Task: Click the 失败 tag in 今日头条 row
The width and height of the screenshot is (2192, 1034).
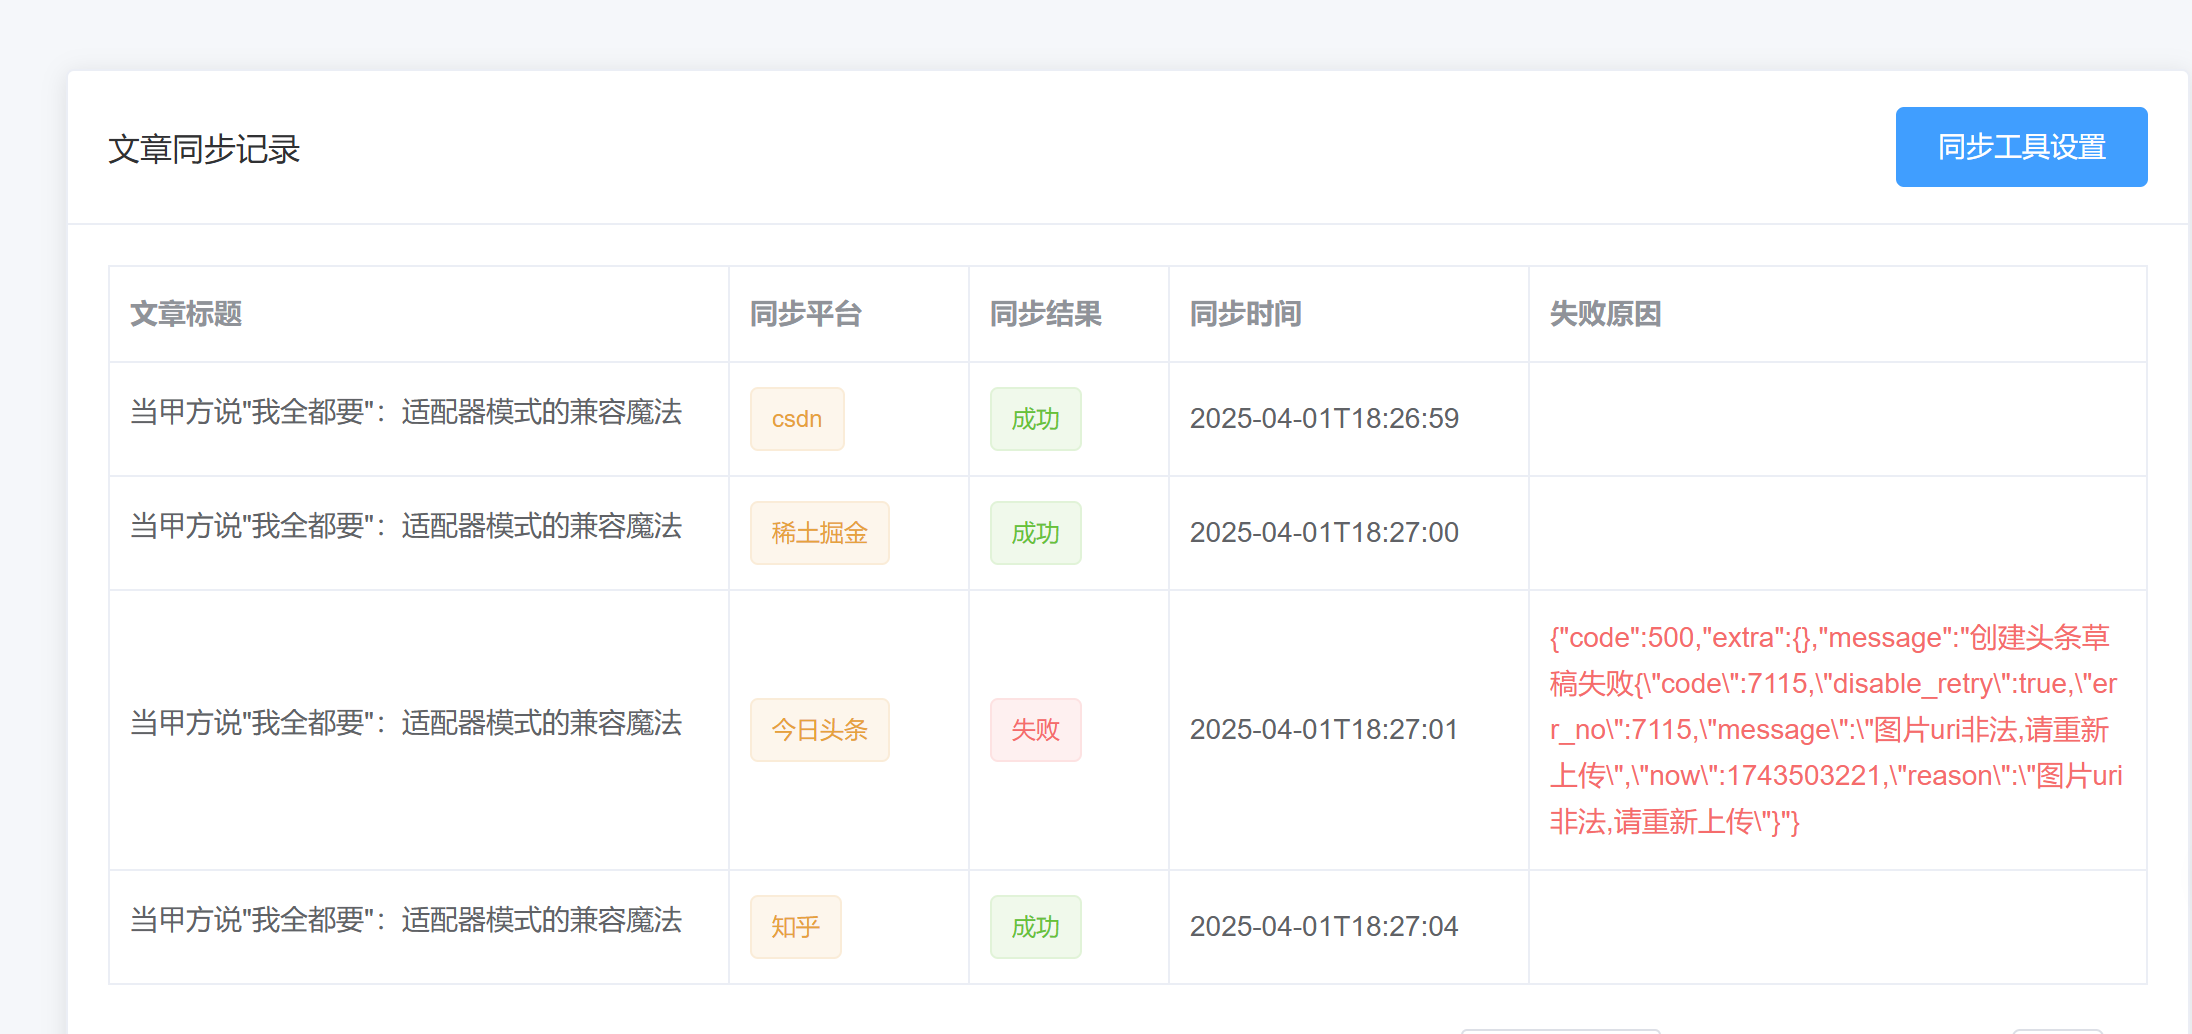Action: click(x=1036, y=730)
